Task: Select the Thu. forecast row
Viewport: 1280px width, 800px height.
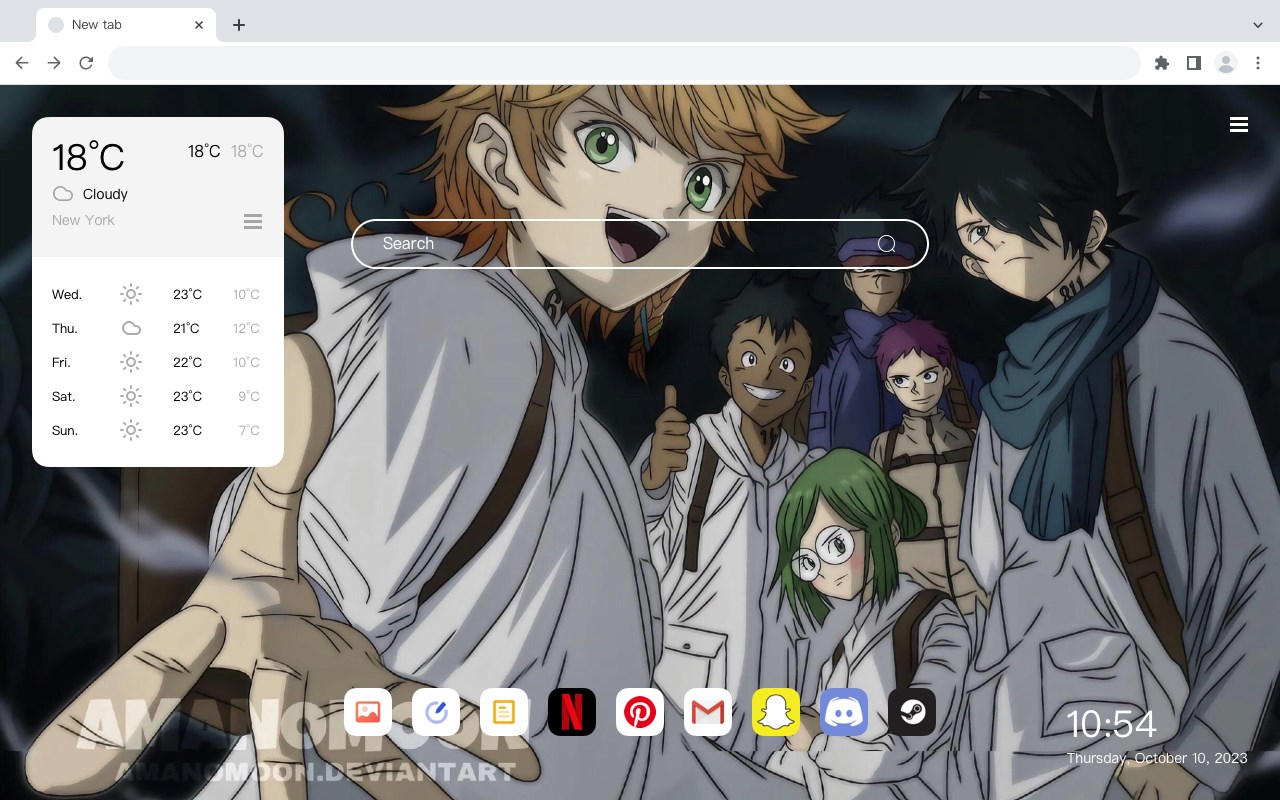Action: (157, 328)
